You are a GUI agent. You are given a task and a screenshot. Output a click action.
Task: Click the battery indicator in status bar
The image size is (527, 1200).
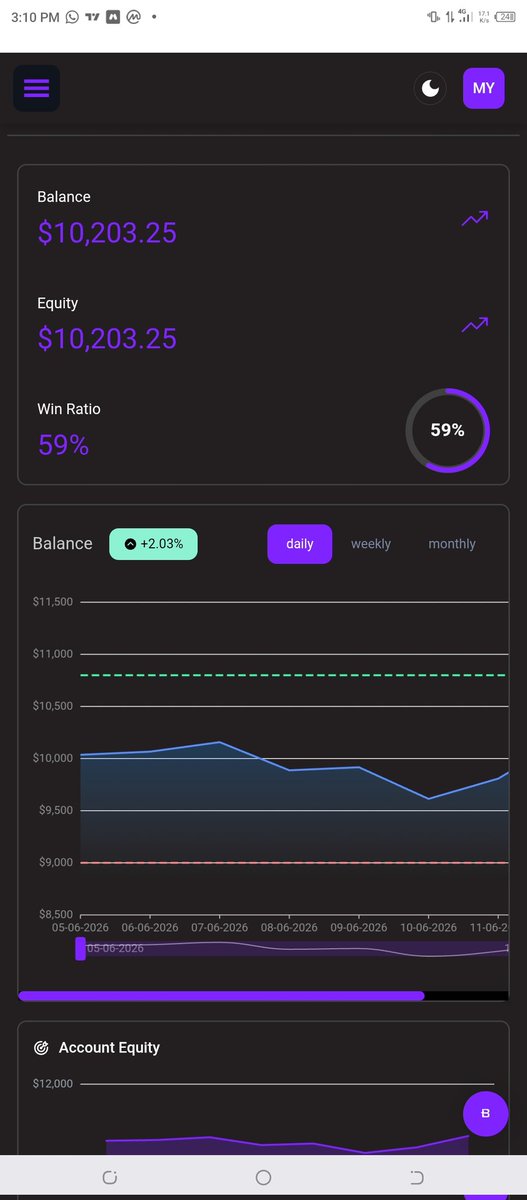pyautogui.click(x=504, y=17)
